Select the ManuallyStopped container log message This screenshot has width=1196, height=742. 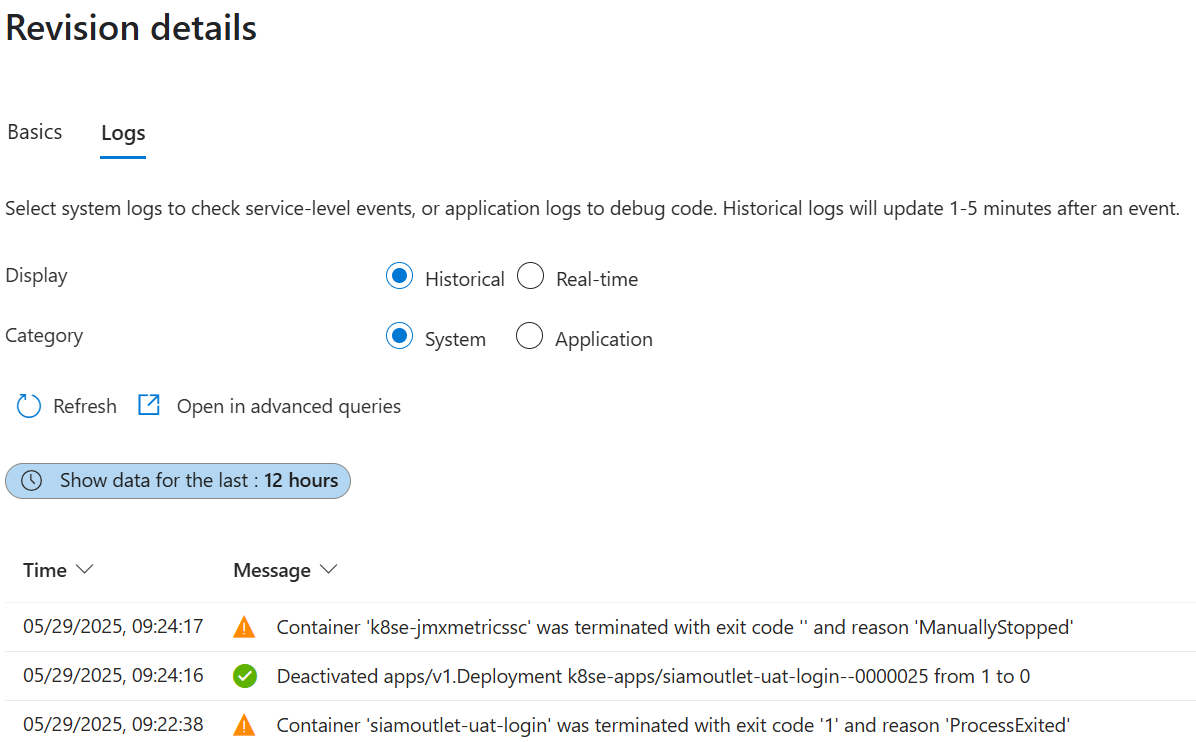point(674,626)
